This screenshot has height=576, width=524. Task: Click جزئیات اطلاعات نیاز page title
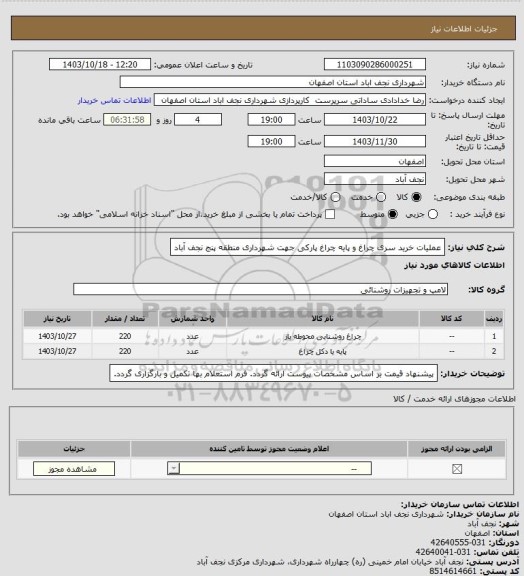(x=464, y=29)
